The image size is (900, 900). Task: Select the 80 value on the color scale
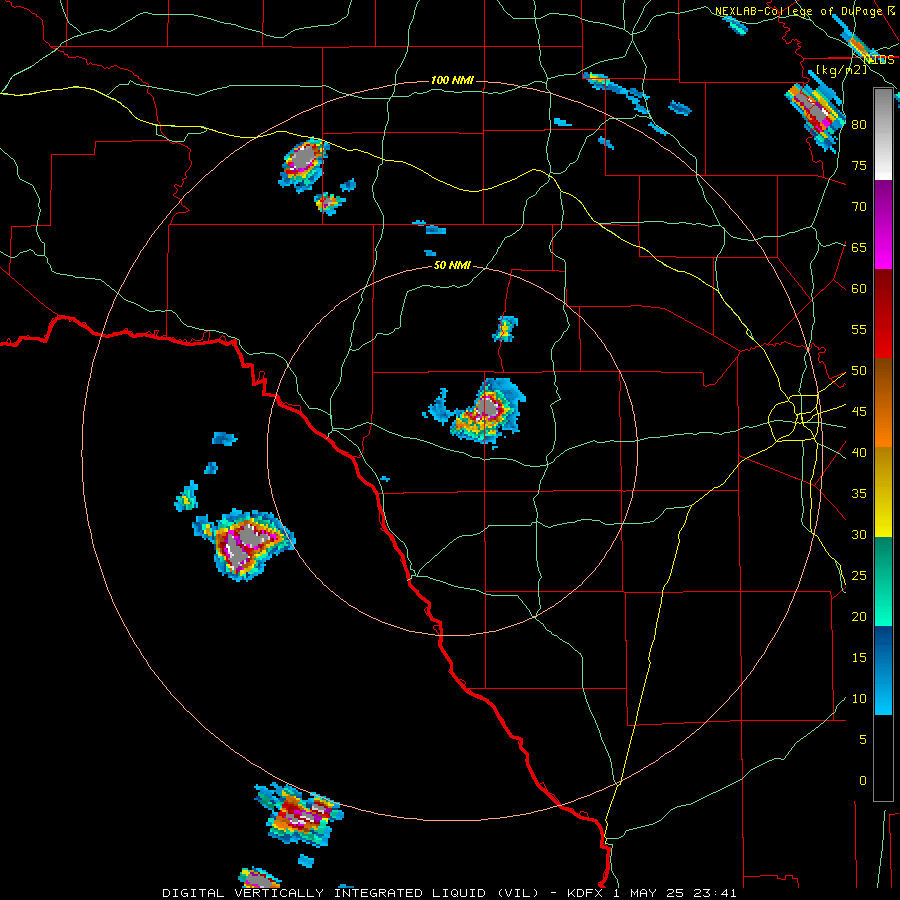click(x=859, y=125)
